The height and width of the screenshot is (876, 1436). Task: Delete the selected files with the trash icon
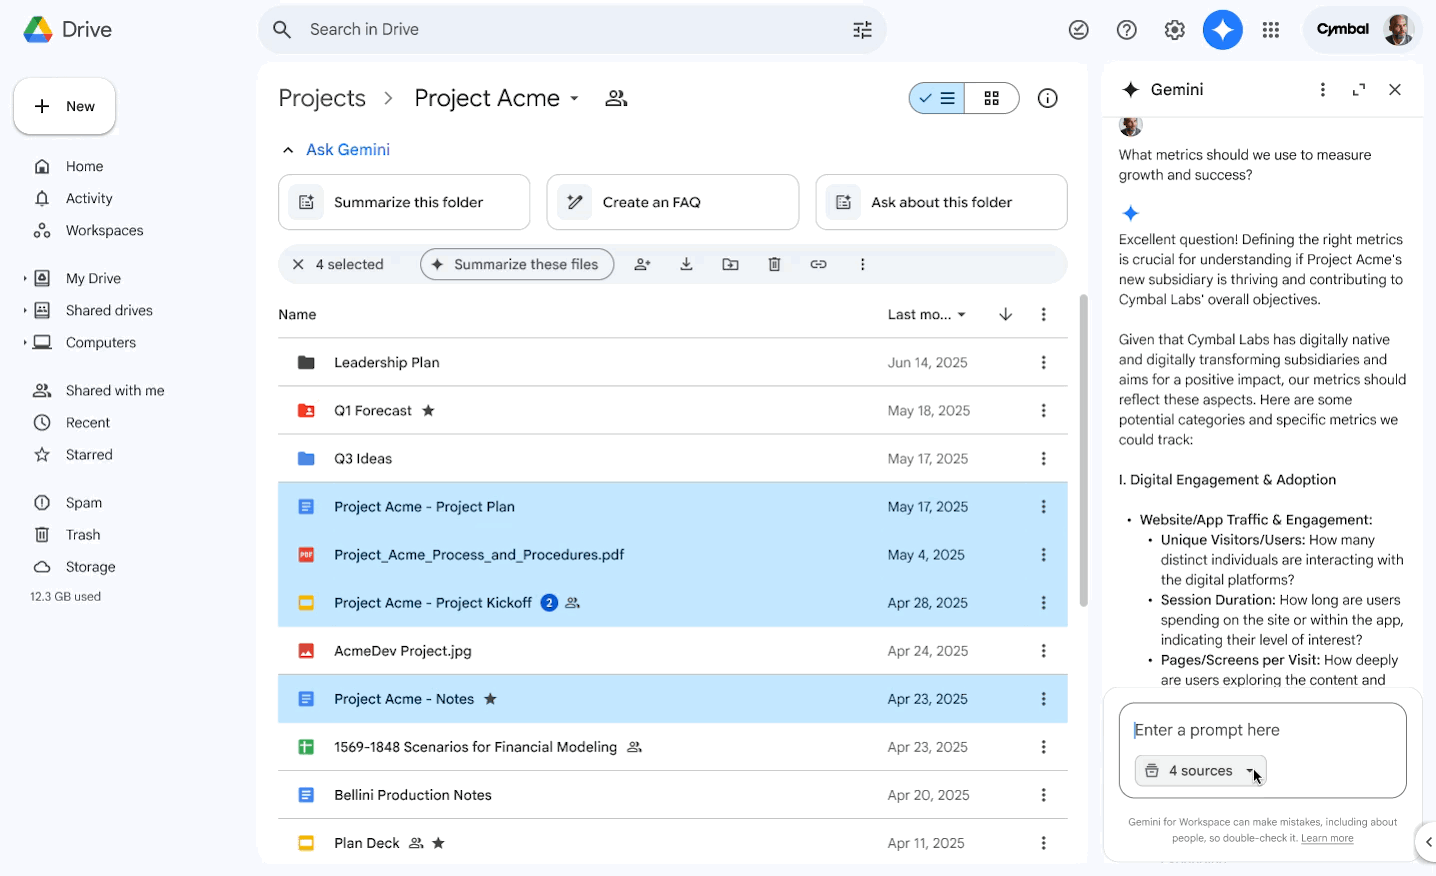(x=774, y=264)
